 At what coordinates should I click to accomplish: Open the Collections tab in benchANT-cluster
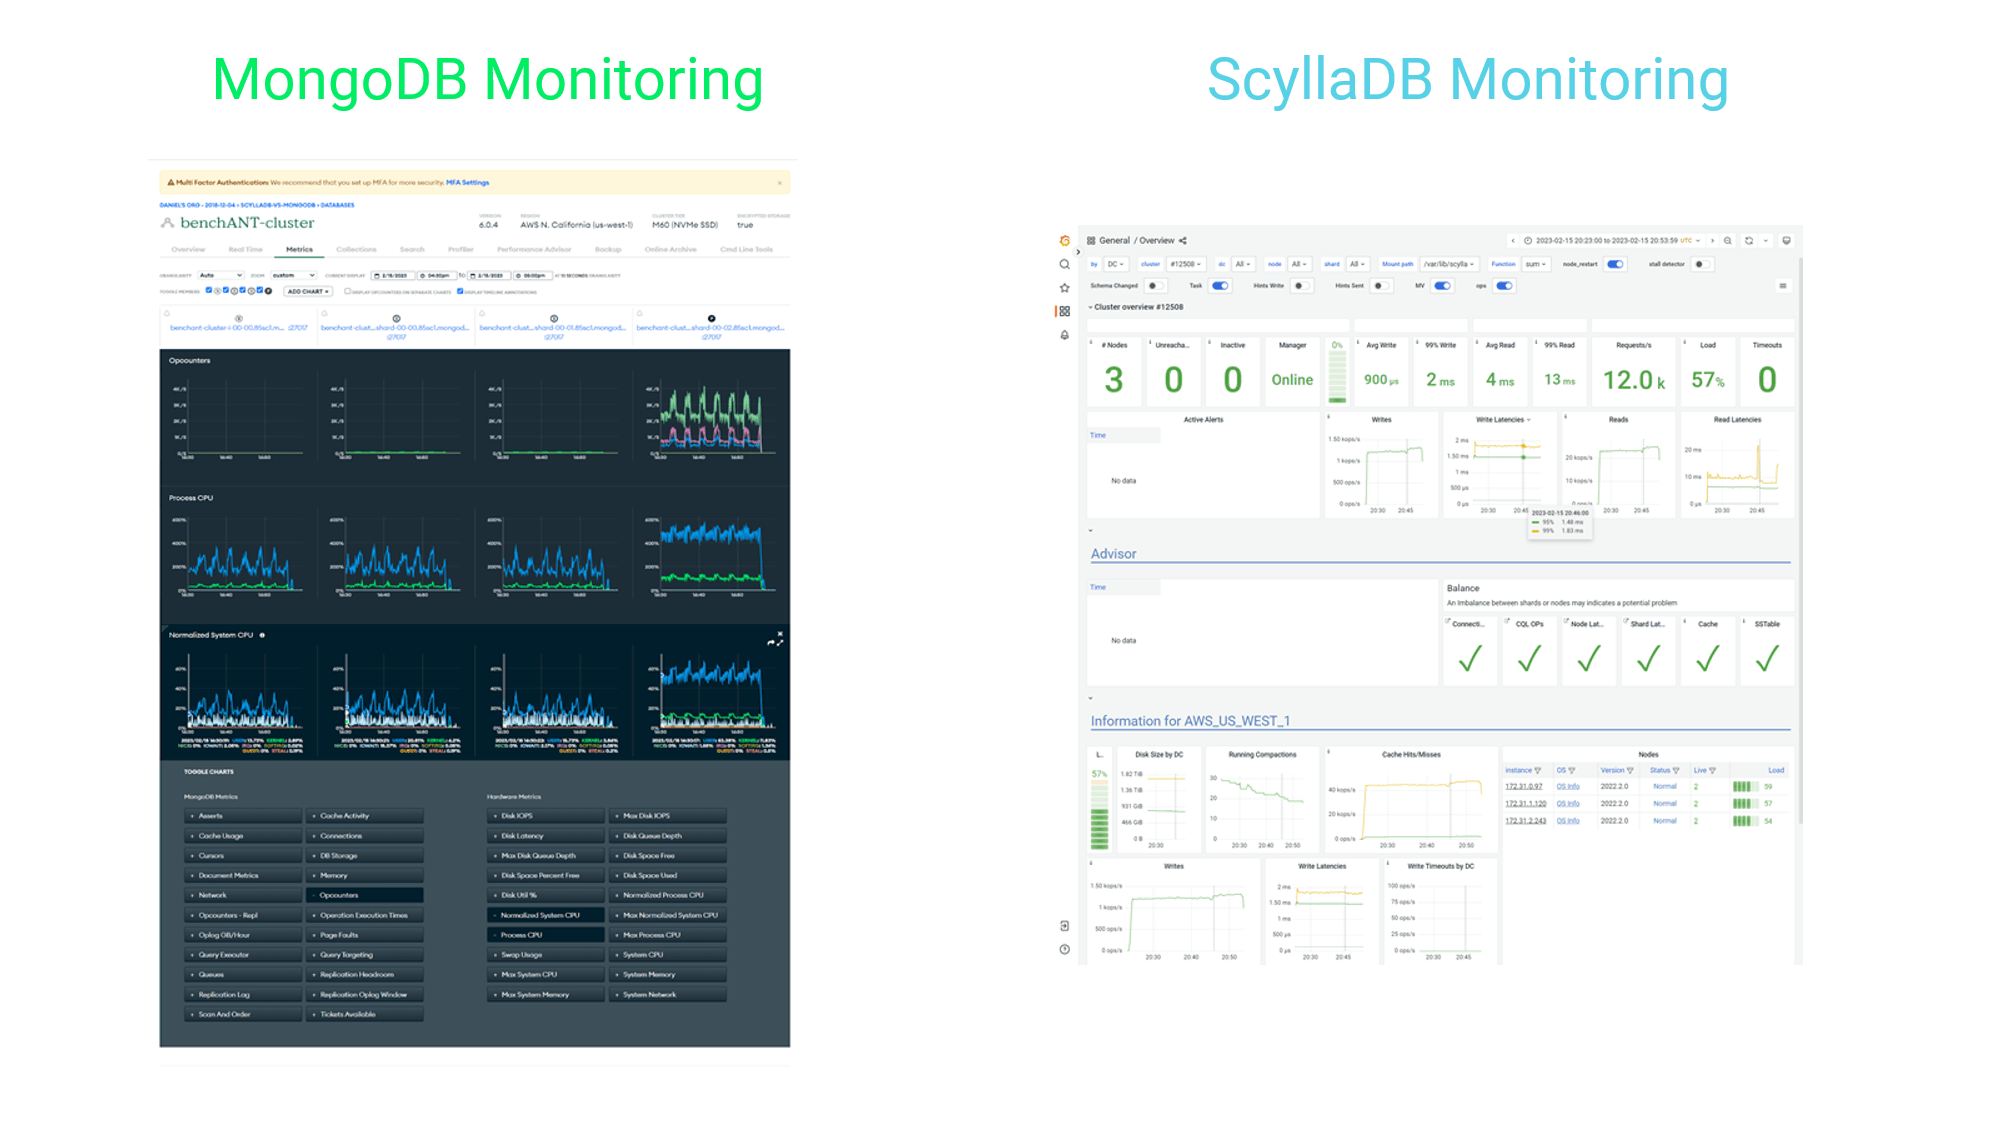[x=357, y=249]
